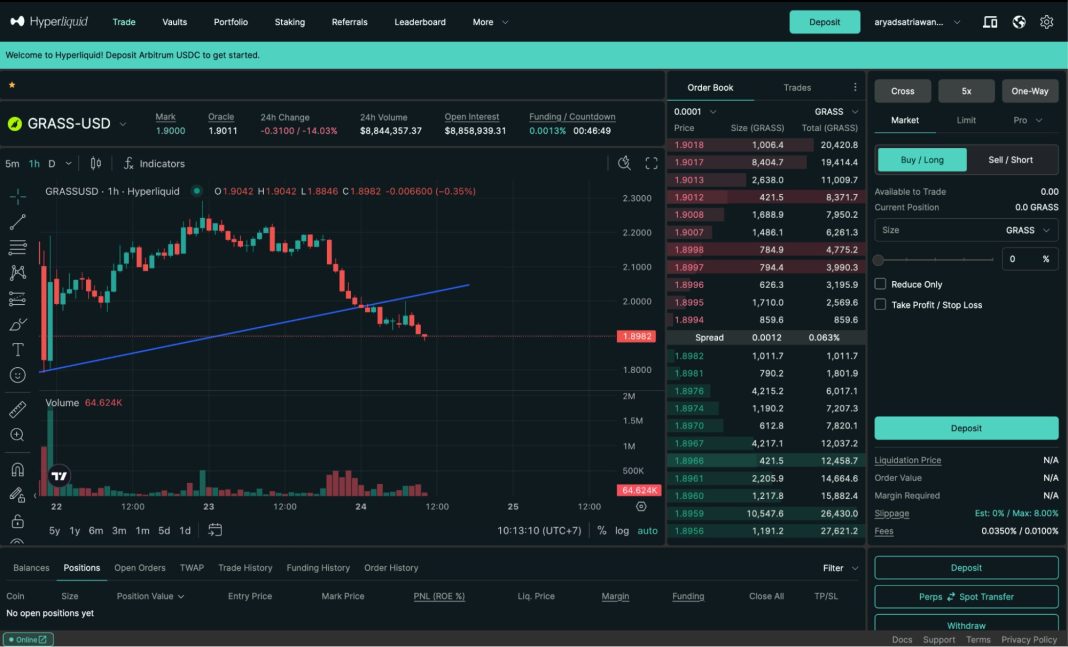1068x647 pixels.
Task: Enable Take Profit / Stop Loss
Action: tap(879, 304)
